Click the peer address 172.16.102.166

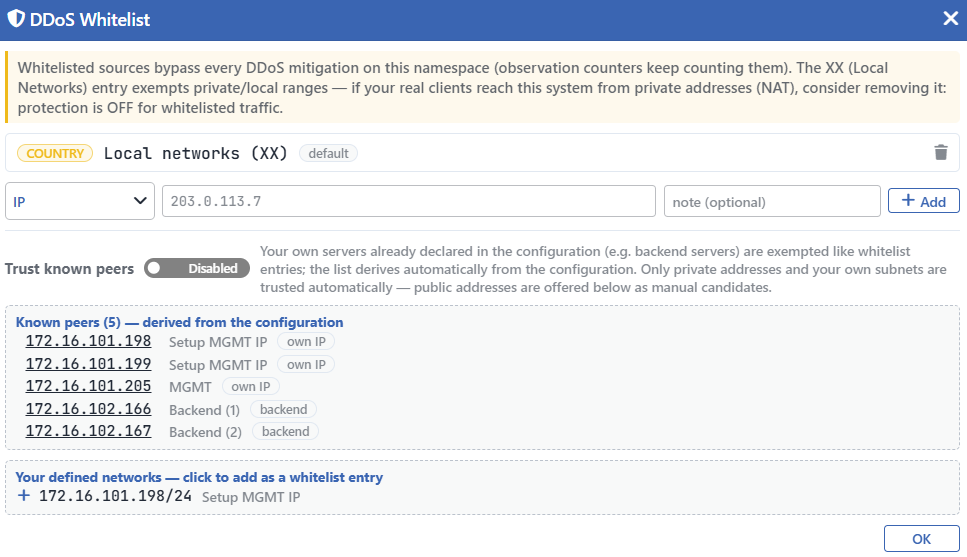coord(88,409)
